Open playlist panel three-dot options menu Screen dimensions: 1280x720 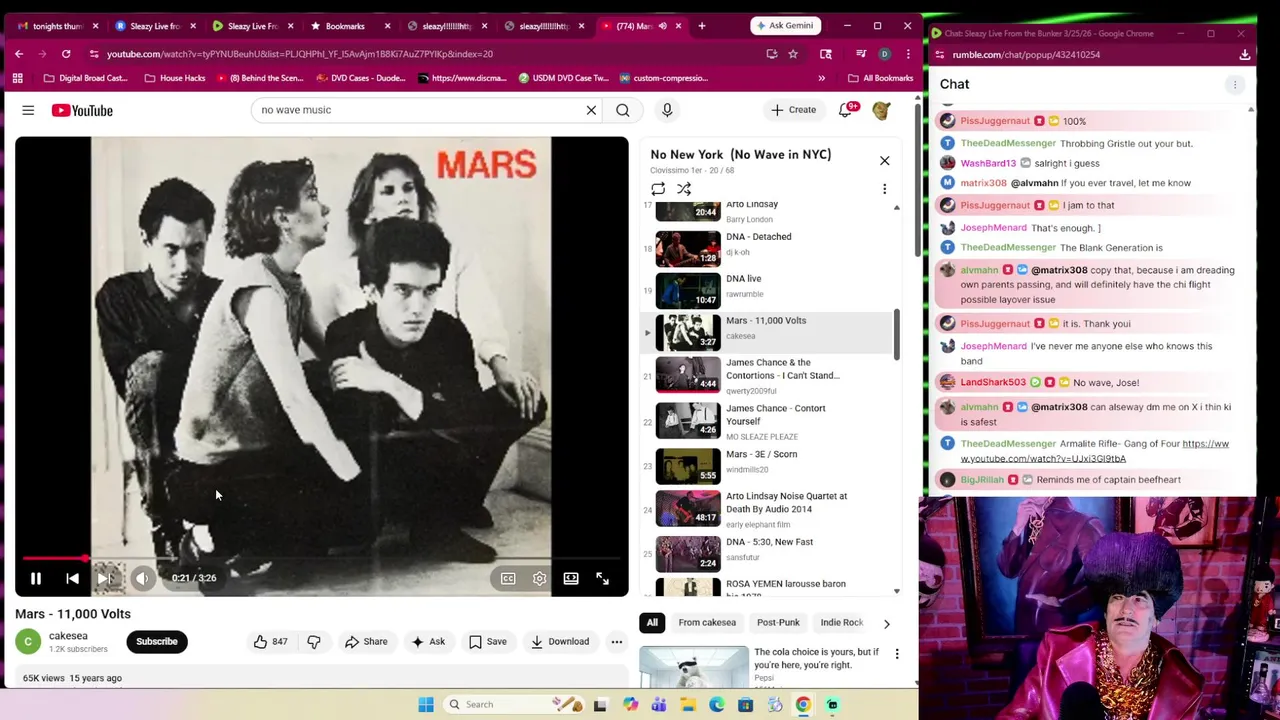884,189
